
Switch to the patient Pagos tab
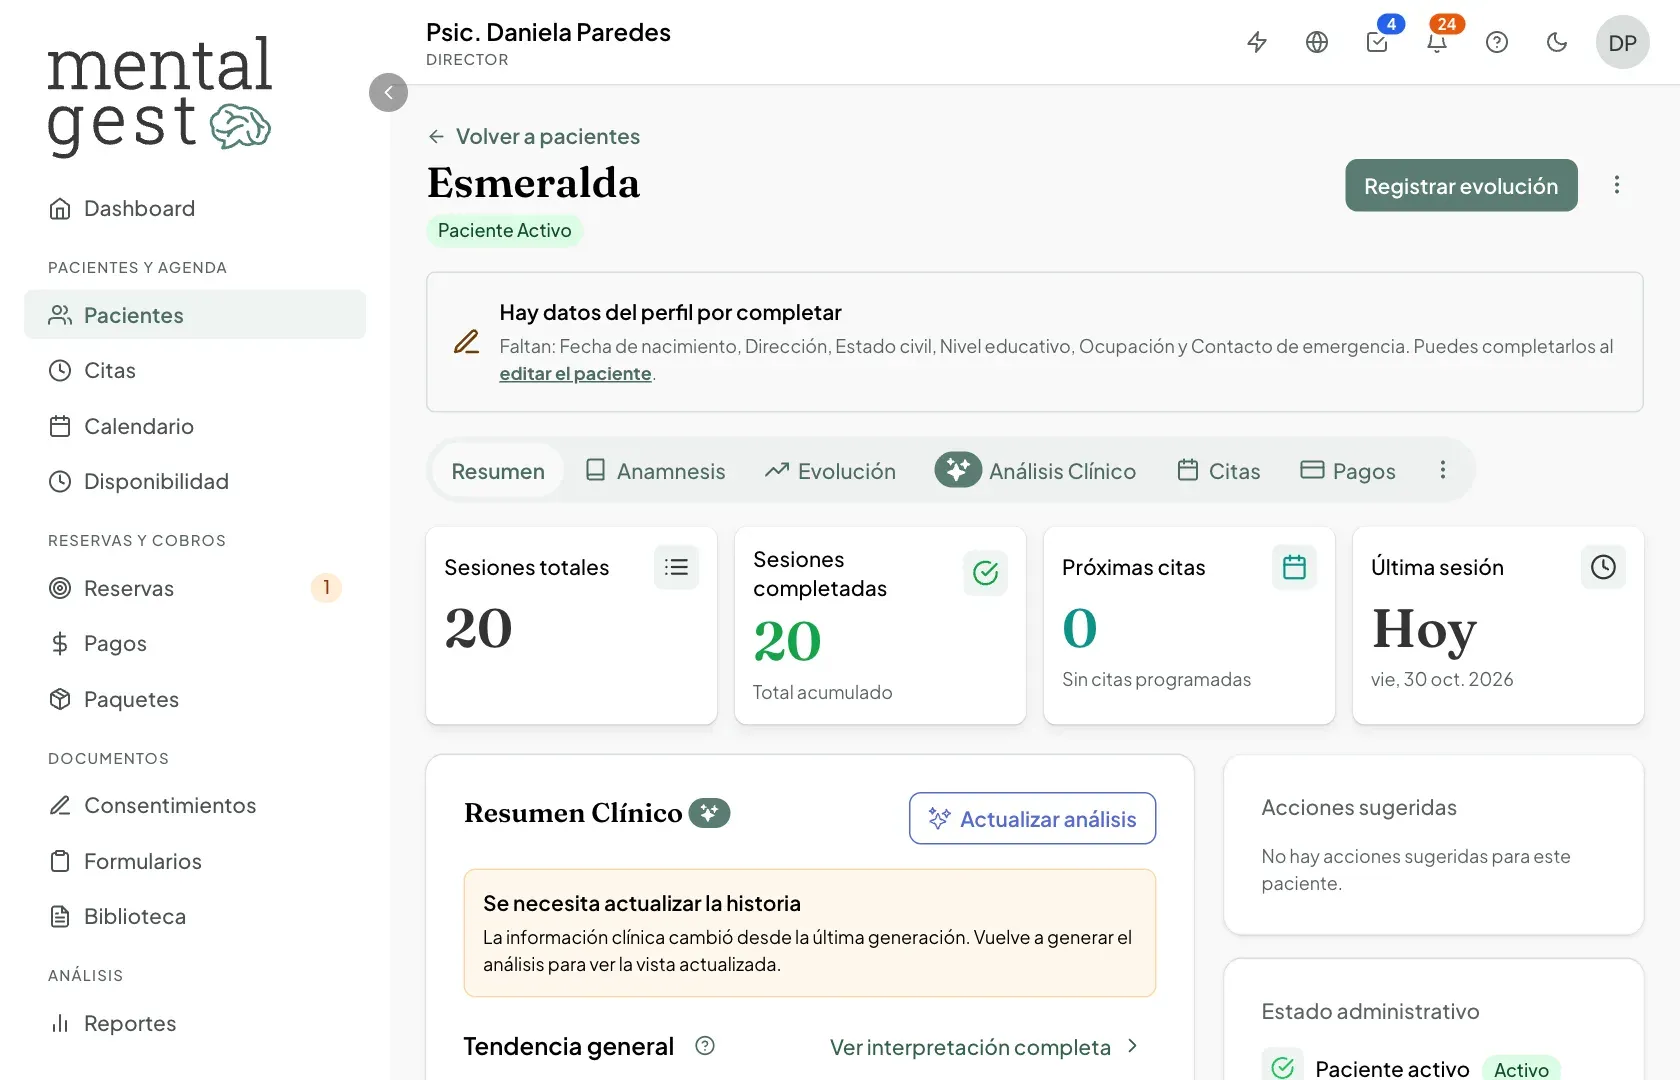(1347, 471)
